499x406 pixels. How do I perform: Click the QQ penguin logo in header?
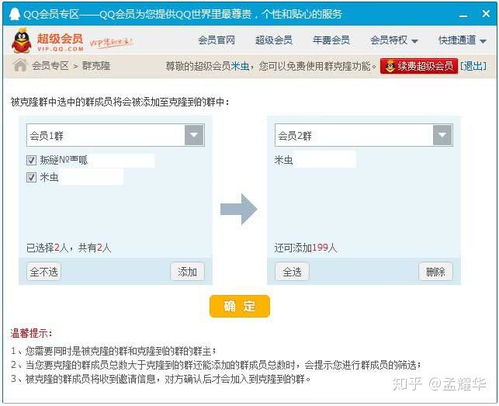coord(21,41)
